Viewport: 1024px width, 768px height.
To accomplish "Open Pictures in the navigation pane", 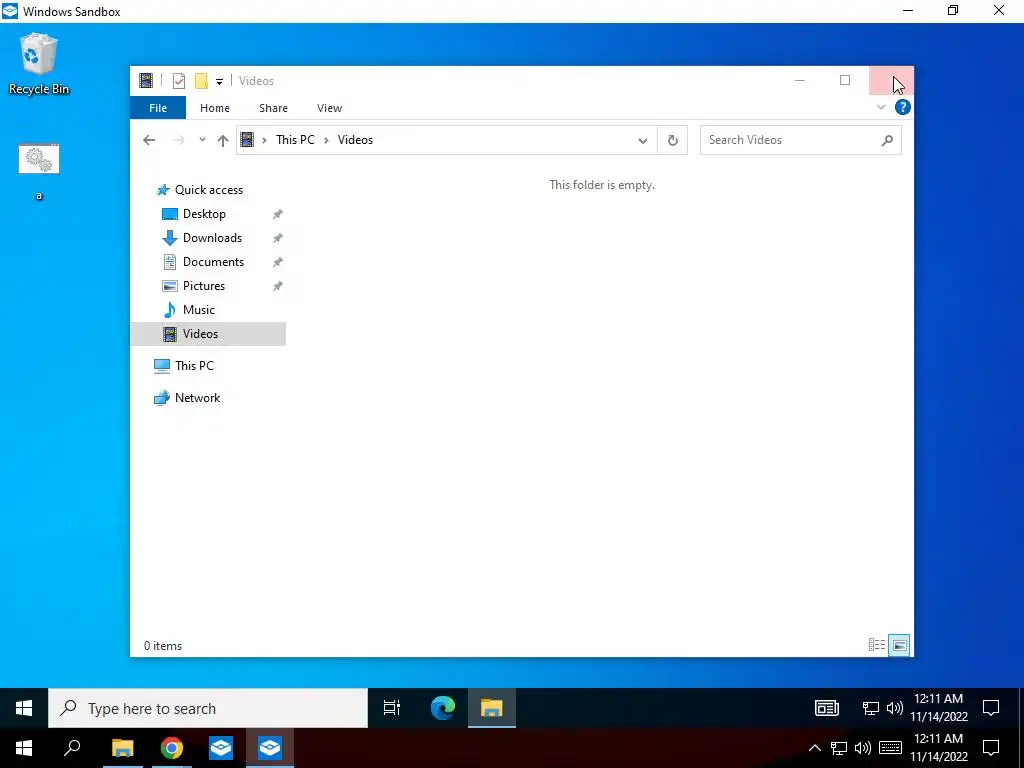I will coord(204,286).
